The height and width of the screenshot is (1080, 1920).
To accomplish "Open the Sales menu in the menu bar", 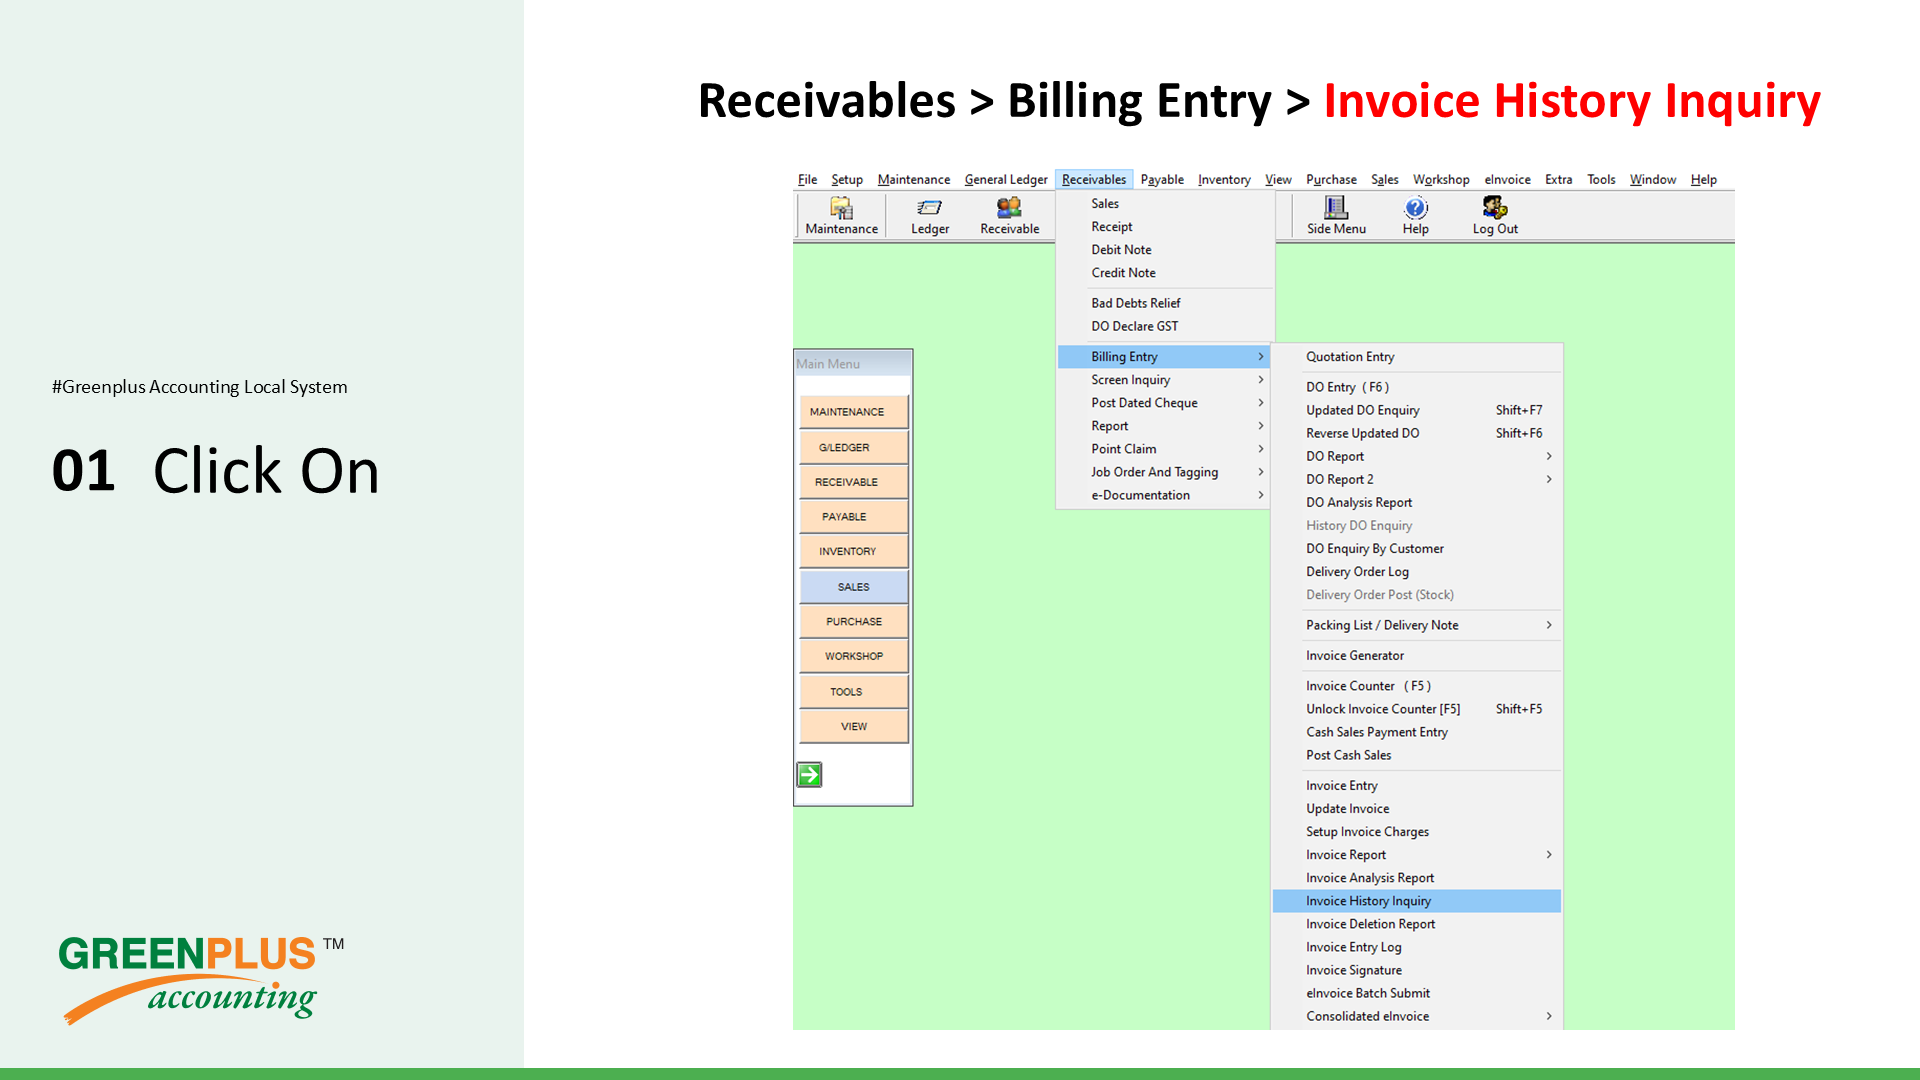I will [1384, 180].
